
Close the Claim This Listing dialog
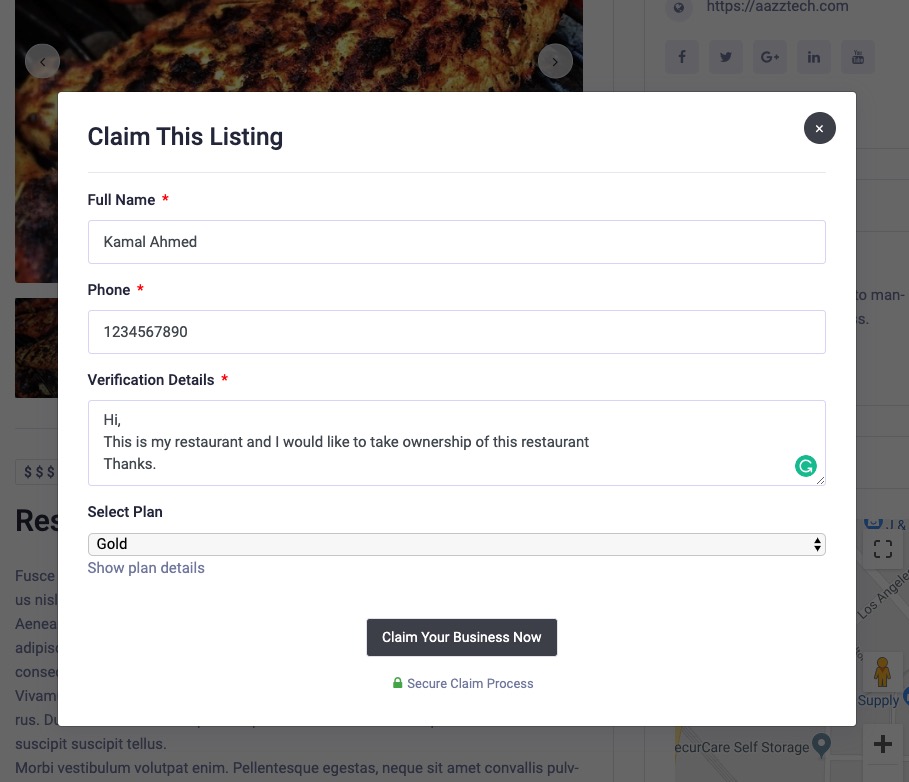click(x=819, y=128)
